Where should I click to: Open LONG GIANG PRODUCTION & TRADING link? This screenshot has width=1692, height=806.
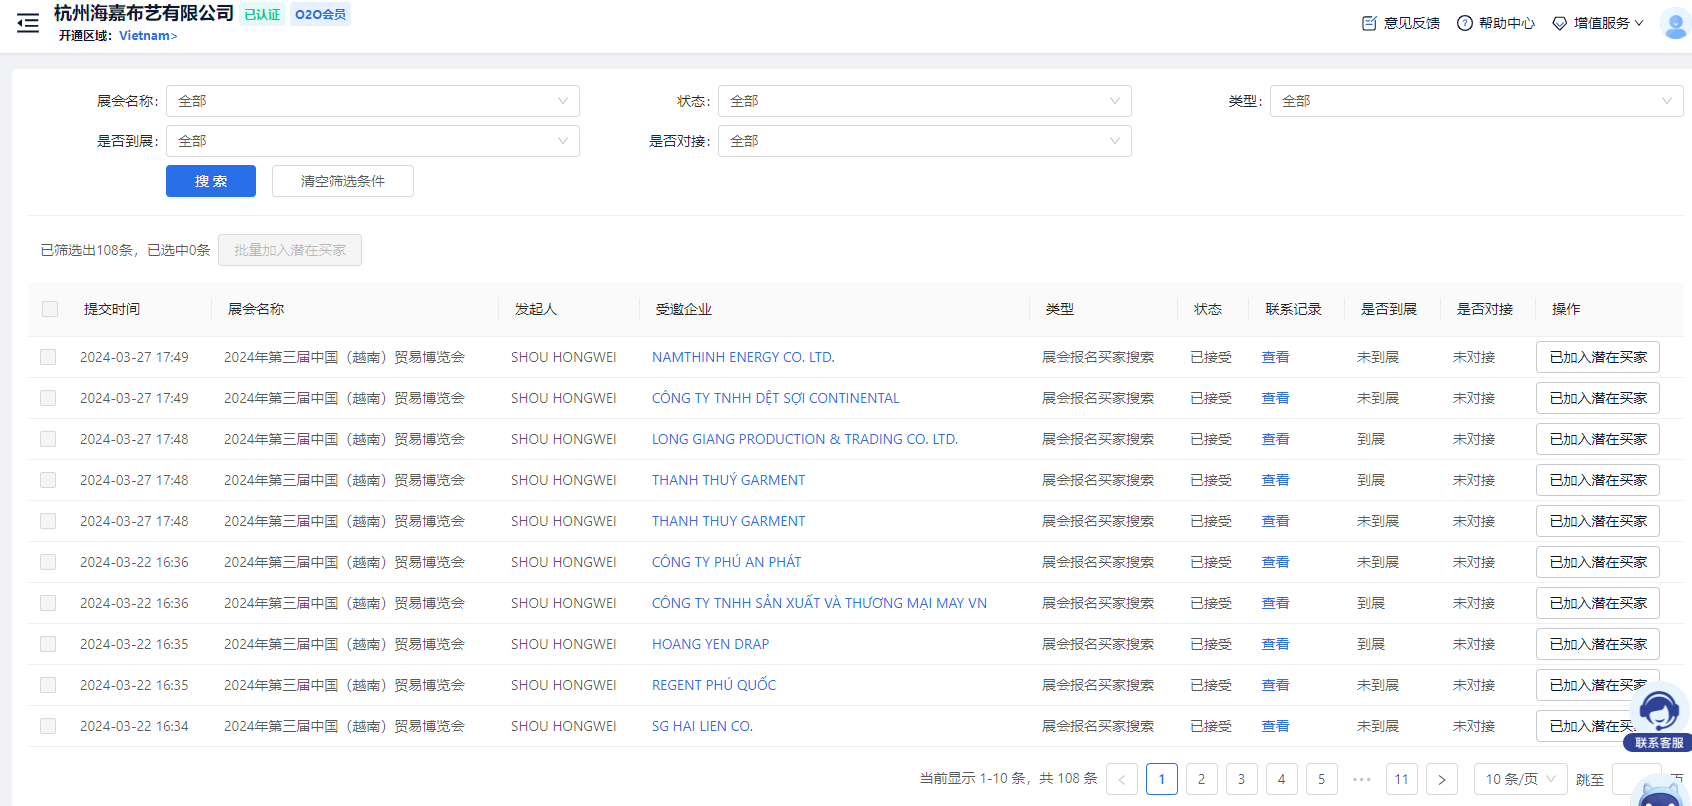[804, 439]
